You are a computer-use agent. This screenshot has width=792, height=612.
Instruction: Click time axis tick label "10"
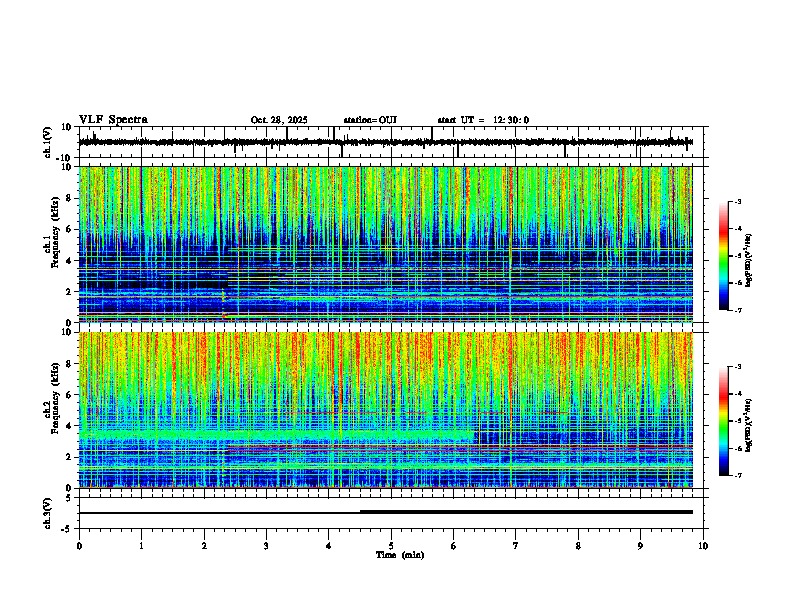pyautogui.click(x=703, y=546)
